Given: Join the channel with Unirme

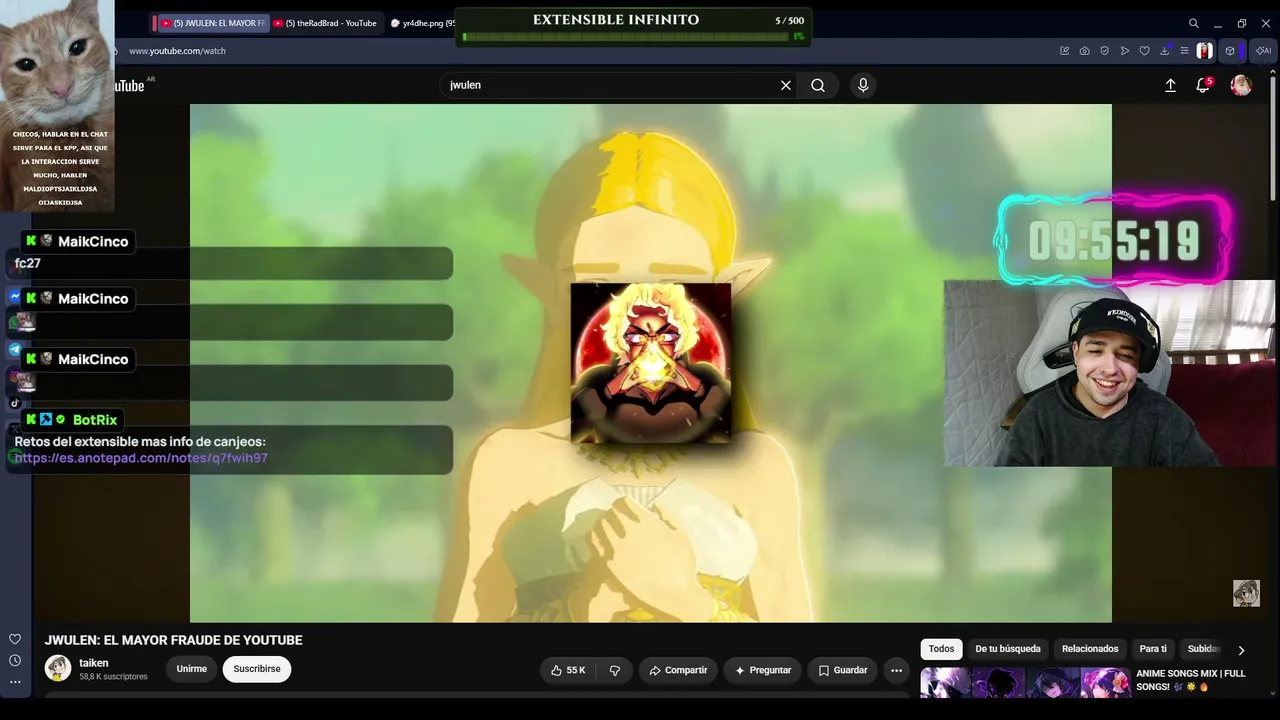Looking at the screenshot, I should (192, 669).
